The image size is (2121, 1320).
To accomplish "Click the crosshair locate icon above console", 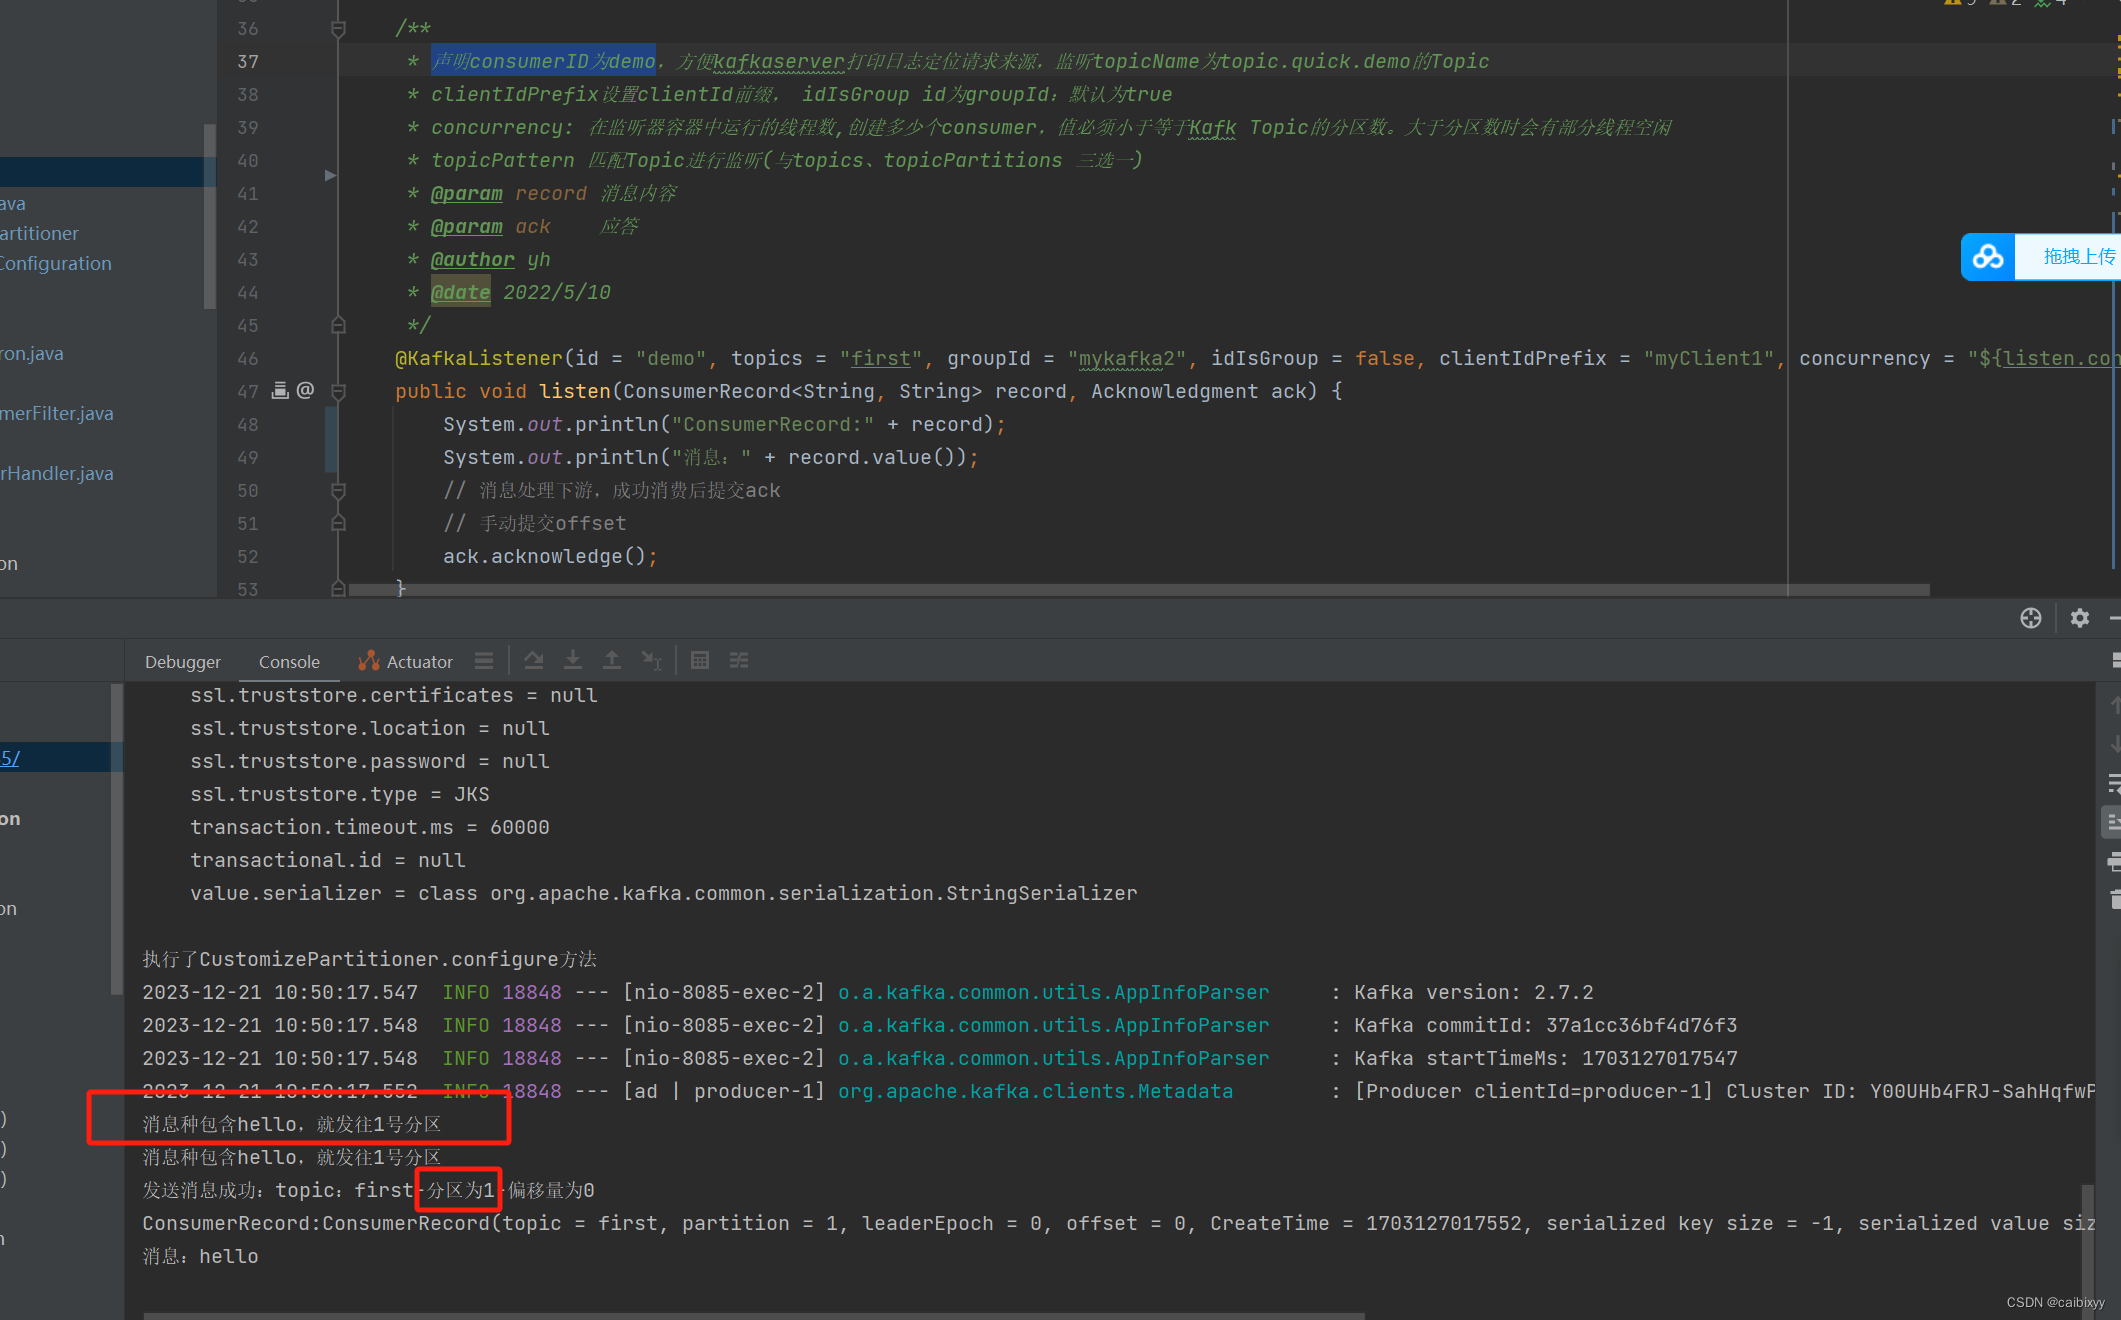I will point(2030,618).
